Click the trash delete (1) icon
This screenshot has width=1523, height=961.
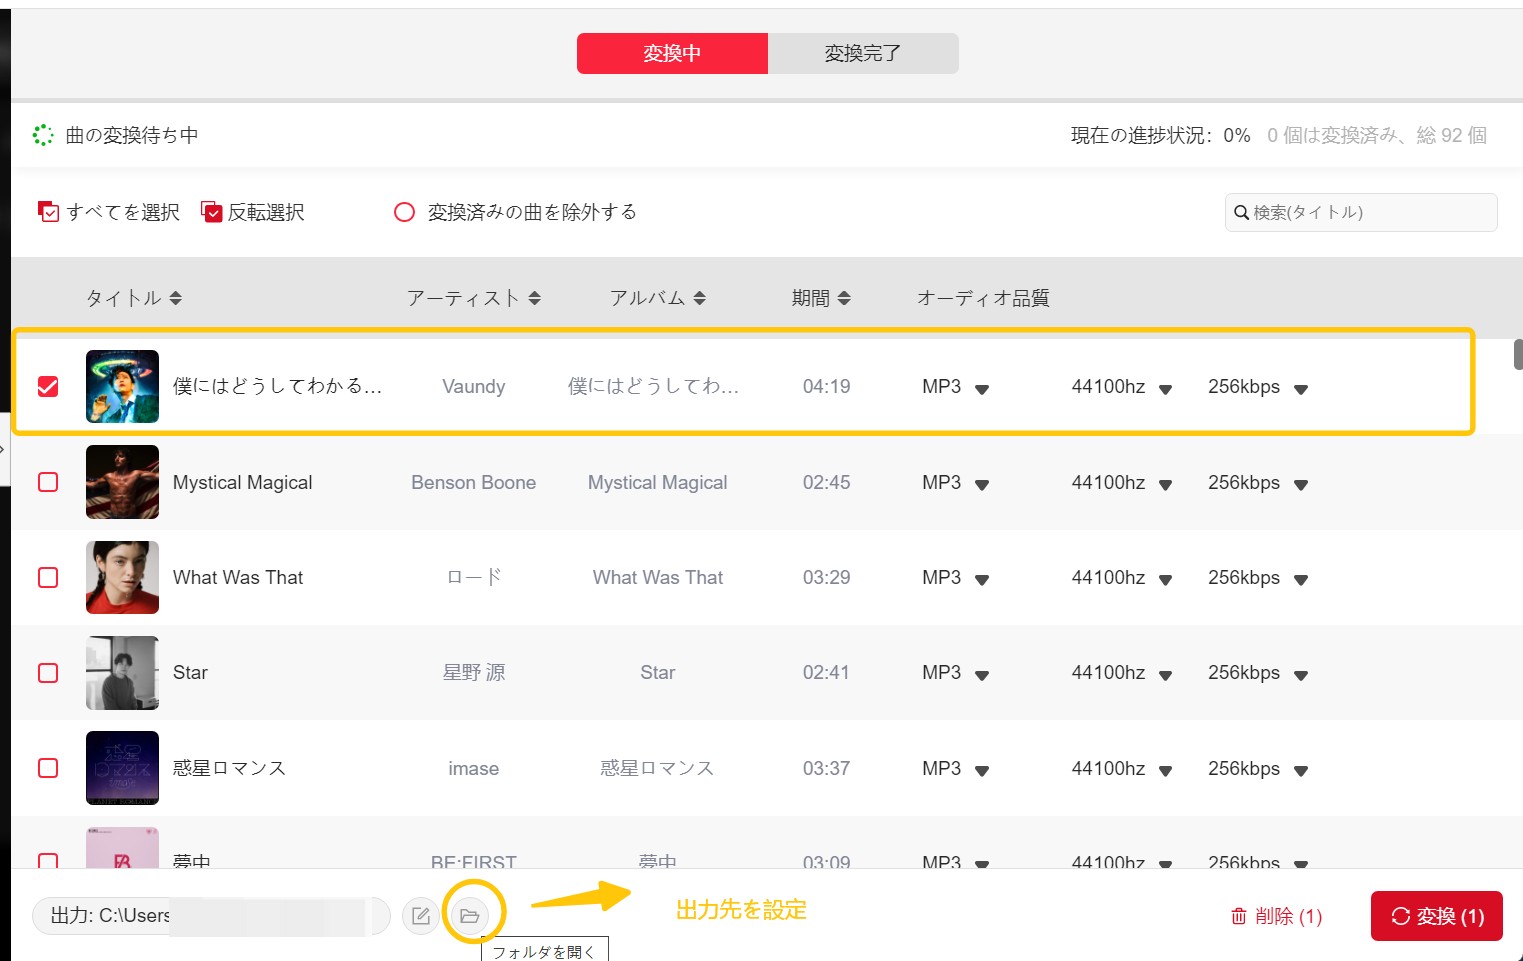1239,916
